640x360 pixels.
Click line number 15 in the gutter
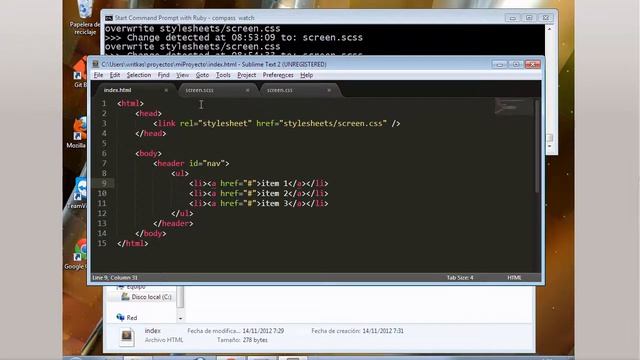coord(102,244)
